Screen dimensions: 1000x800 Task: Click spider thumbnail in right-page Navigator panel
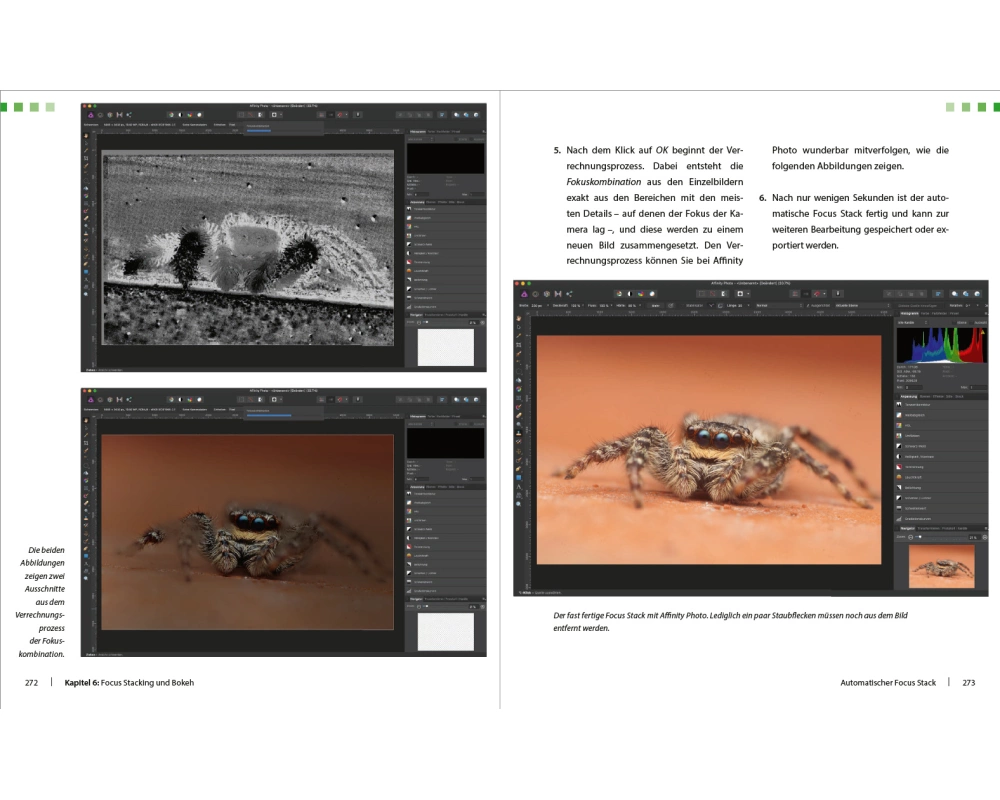click(x=941, y=566)
